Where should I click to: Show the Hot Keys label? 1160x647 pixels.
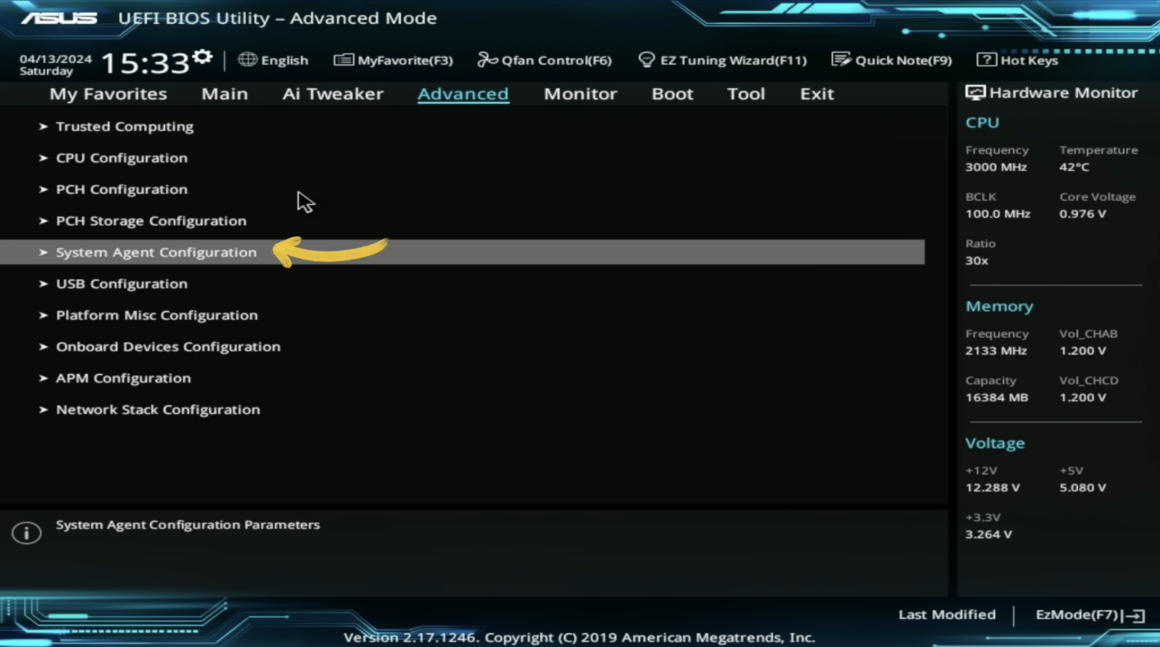click(x=1029, y=61)
